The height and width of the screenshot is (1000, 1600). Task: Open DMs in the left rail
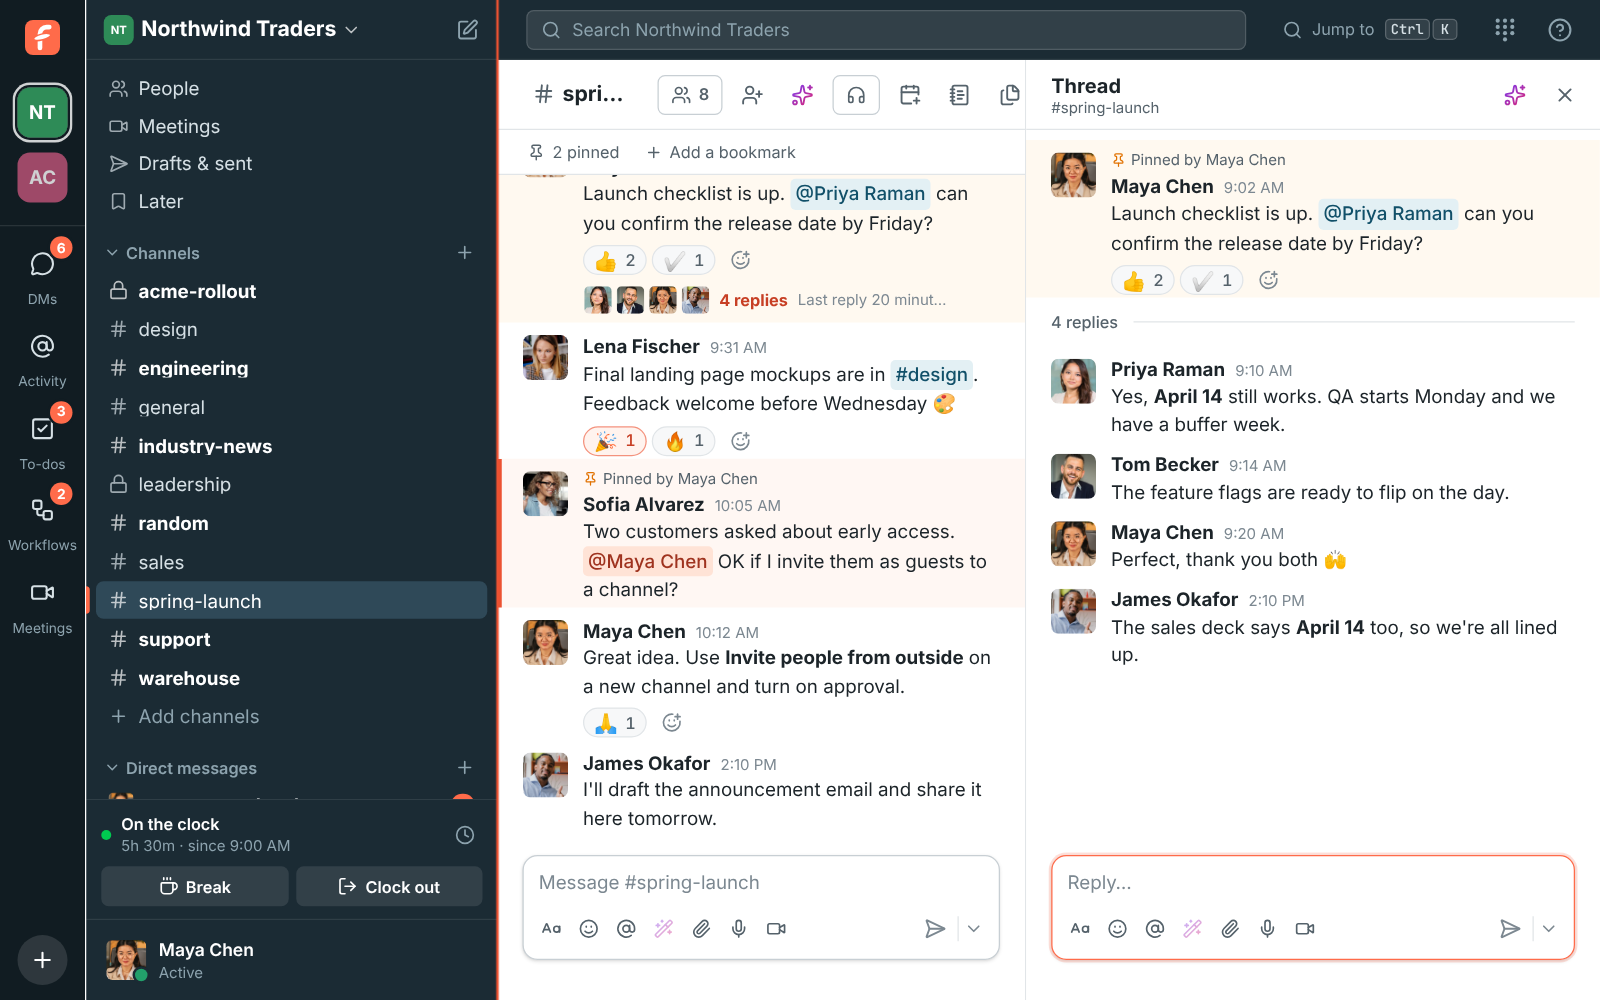42,274
